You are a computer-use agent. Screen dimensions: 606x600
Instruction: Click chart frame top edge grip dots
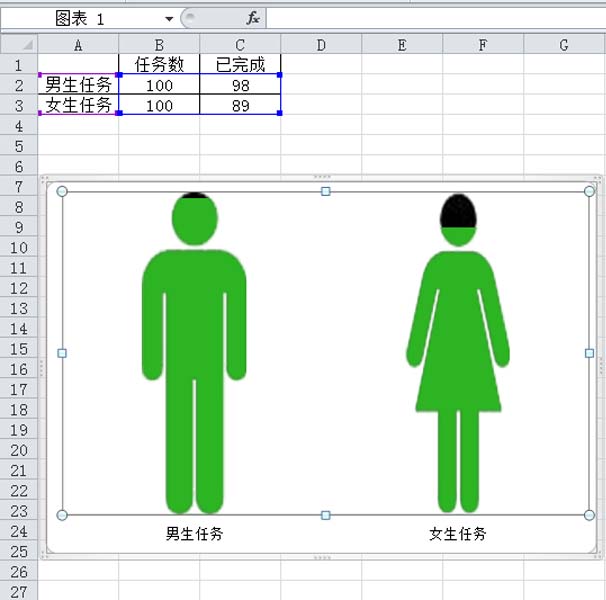(322, 177)
